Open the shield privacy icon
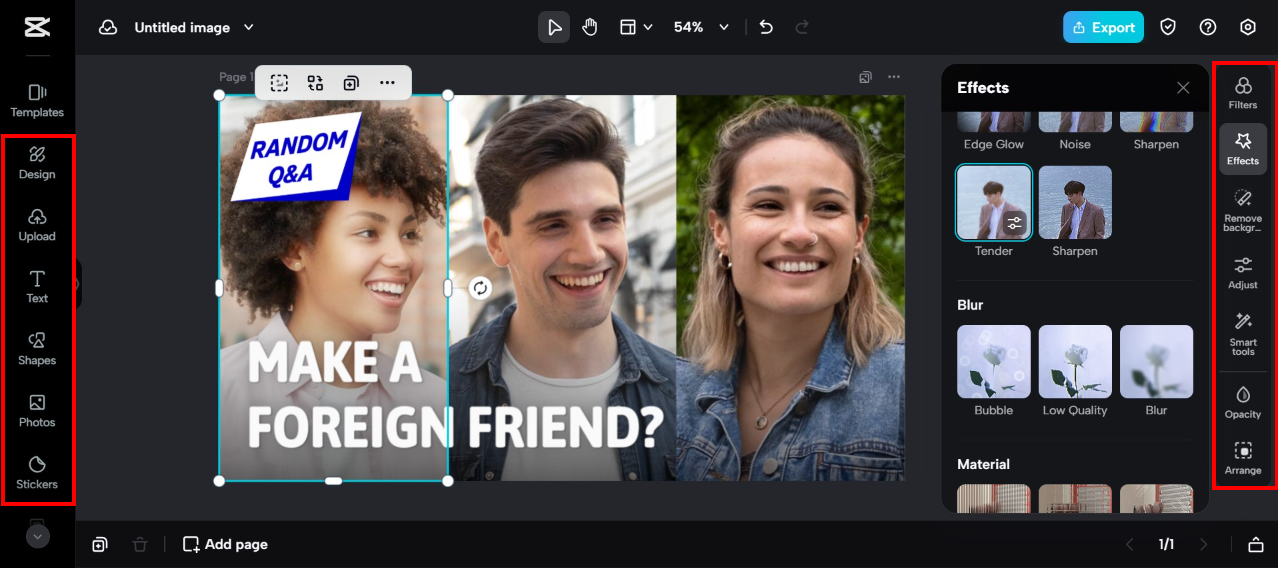 (x=1168, y=27)
